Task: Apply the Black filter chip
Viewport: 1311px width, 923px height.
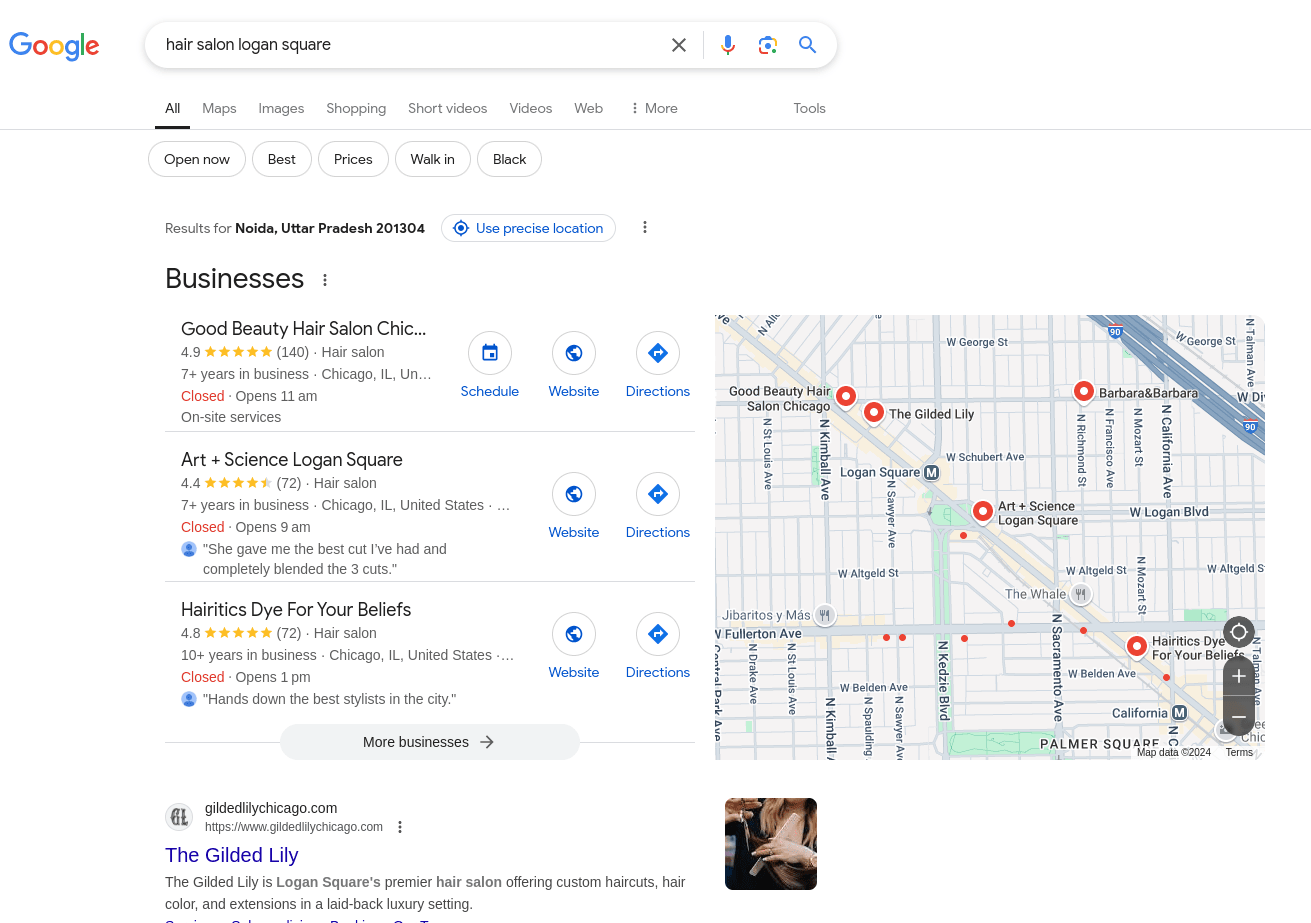Action: 509,159
